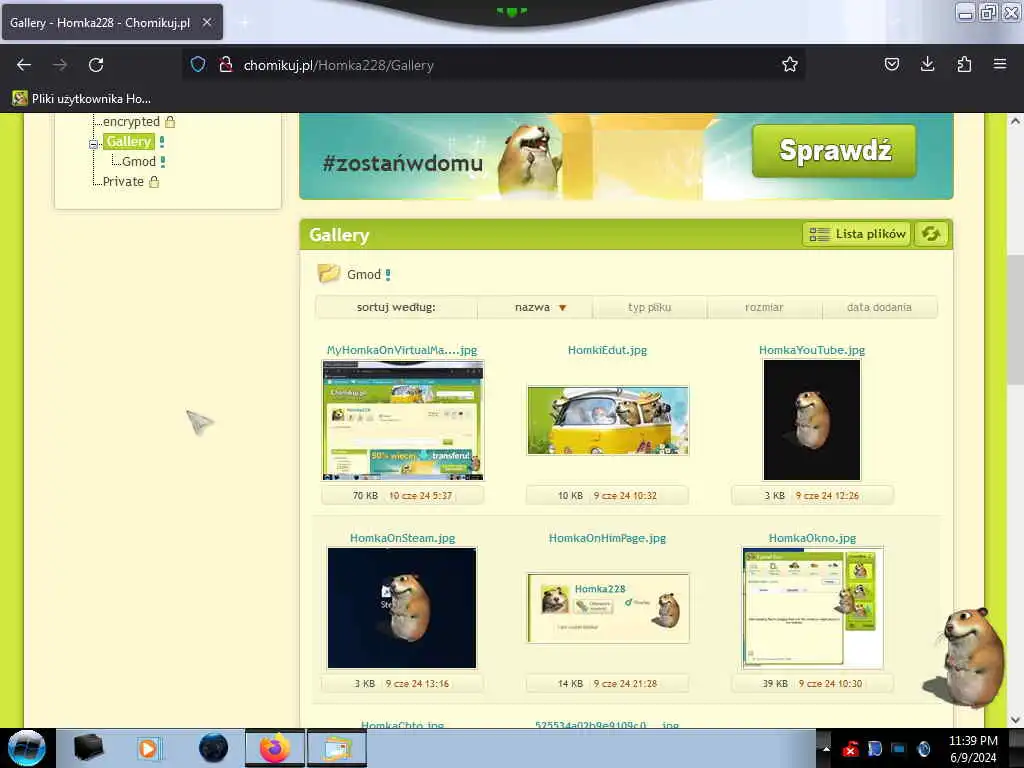
Task: Open the HomkiEdut.jpg file link
Action: point(607,350)
